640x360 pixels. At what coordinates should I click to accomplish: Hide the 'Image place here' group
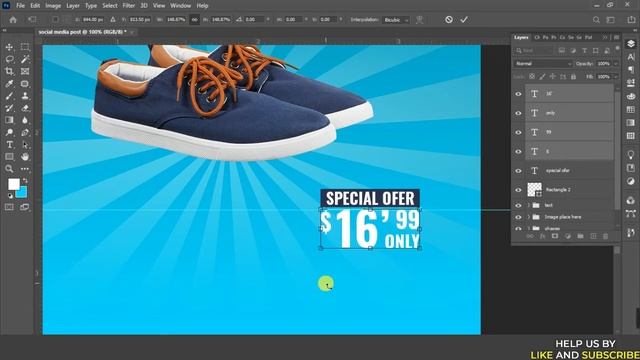[x=518, y=217]
